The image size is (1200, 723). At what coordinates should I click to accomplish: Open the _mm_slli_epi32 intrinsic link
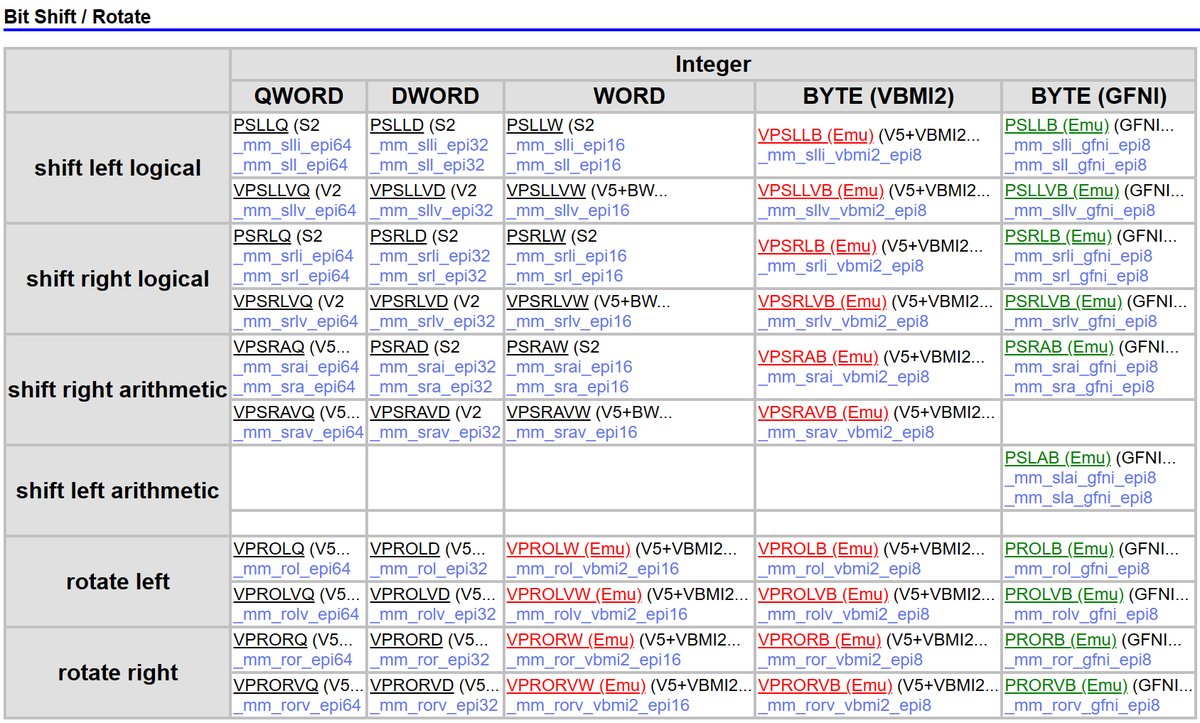click(429, 146)
